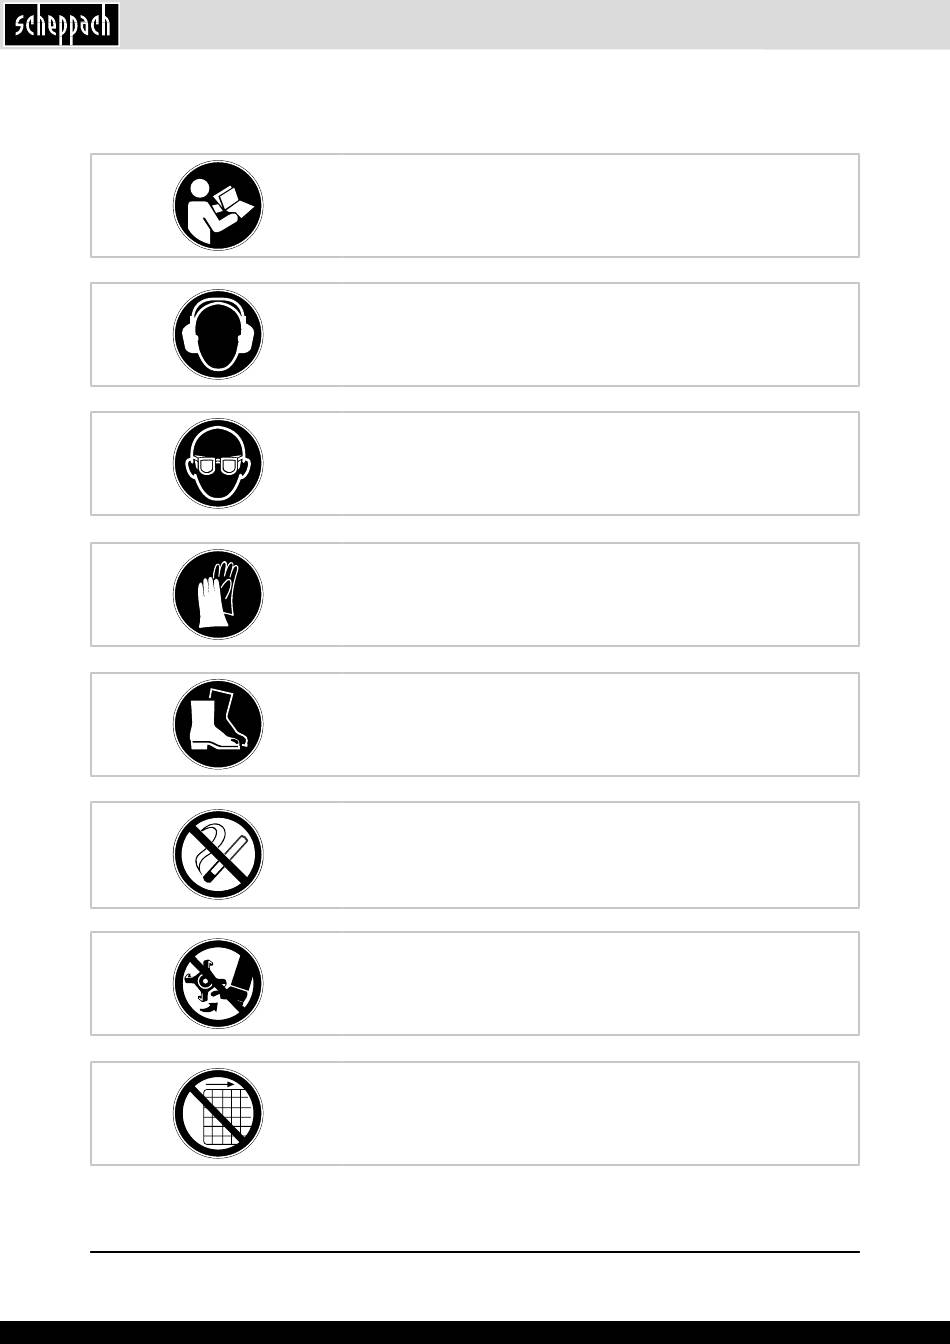
Task: Click the safety boots icon
Action: (x=218, y=724)
